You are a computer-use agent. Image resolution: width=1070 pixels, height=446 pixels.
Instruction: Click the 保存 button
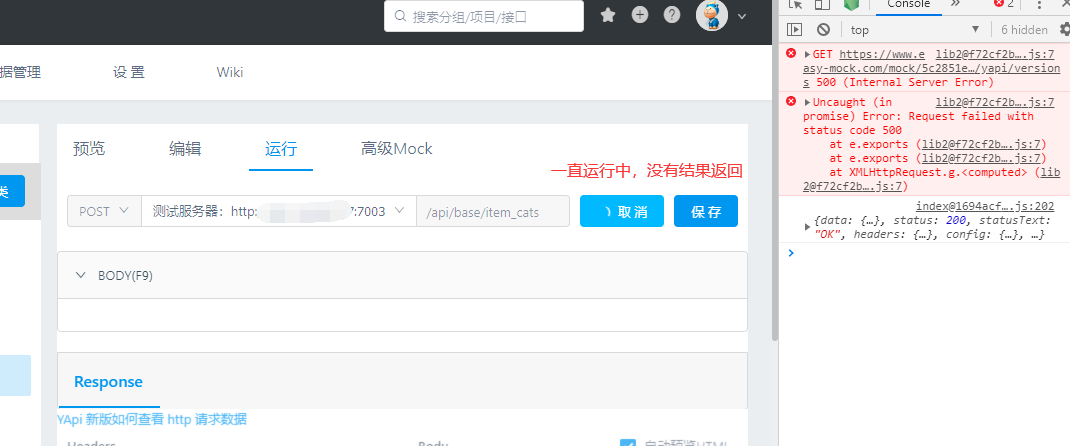(706, 211)
